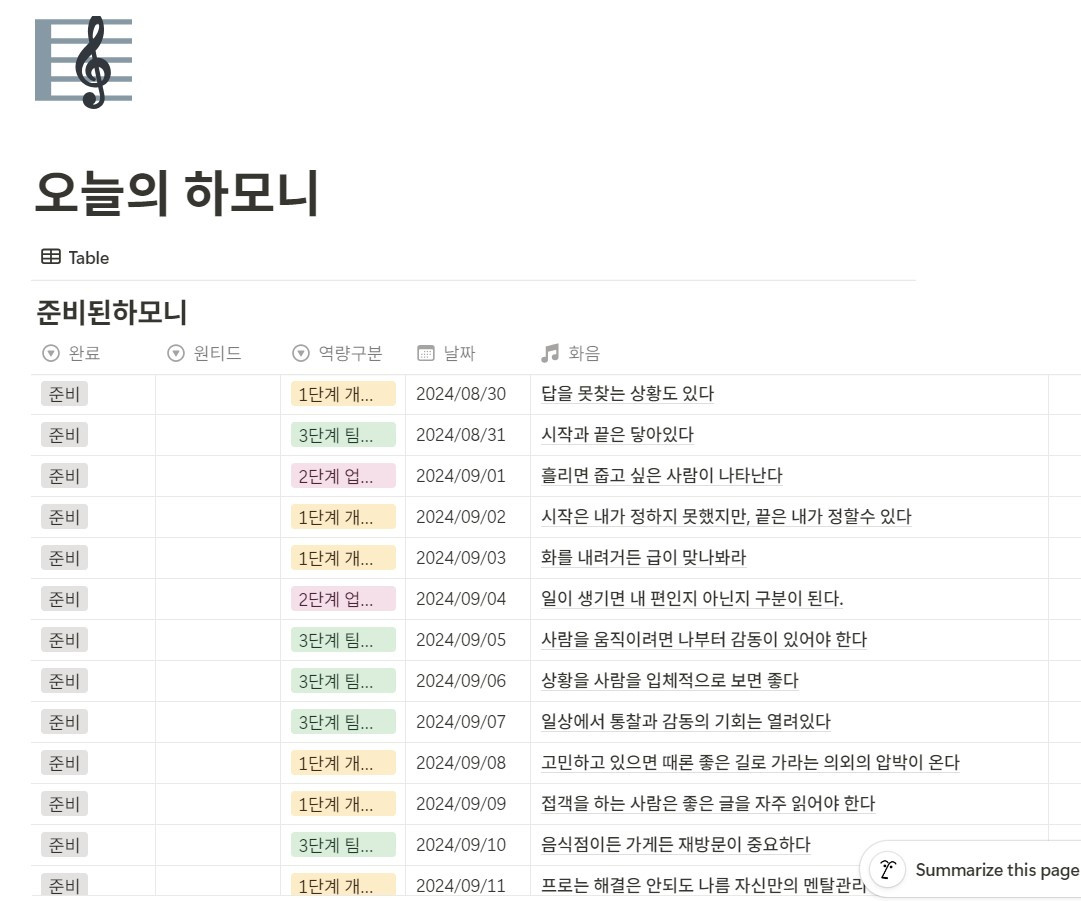This screenshot has height=901, width=1081.
Task: Click the date cell 2024/09/05
Action: [x=461, y=640]
